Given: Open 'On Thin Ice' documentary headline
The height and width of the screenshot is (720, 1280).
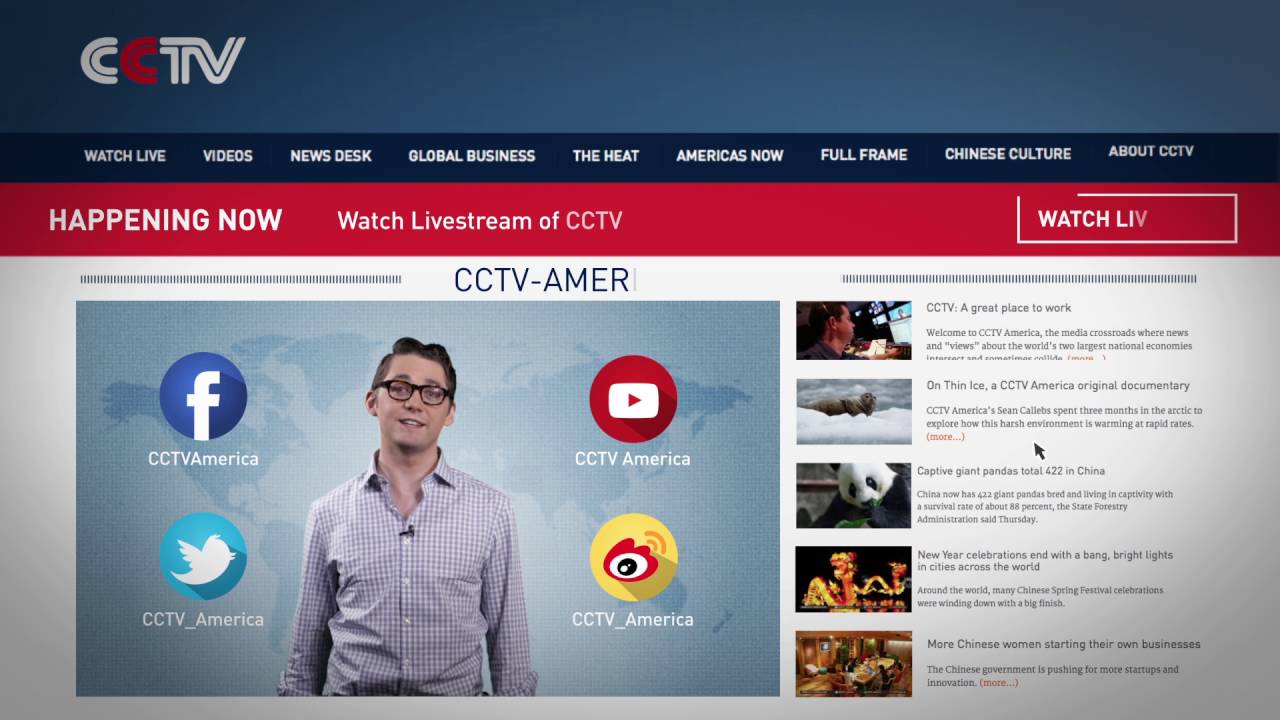Looking at the screenshot, I should point(1058,385).
